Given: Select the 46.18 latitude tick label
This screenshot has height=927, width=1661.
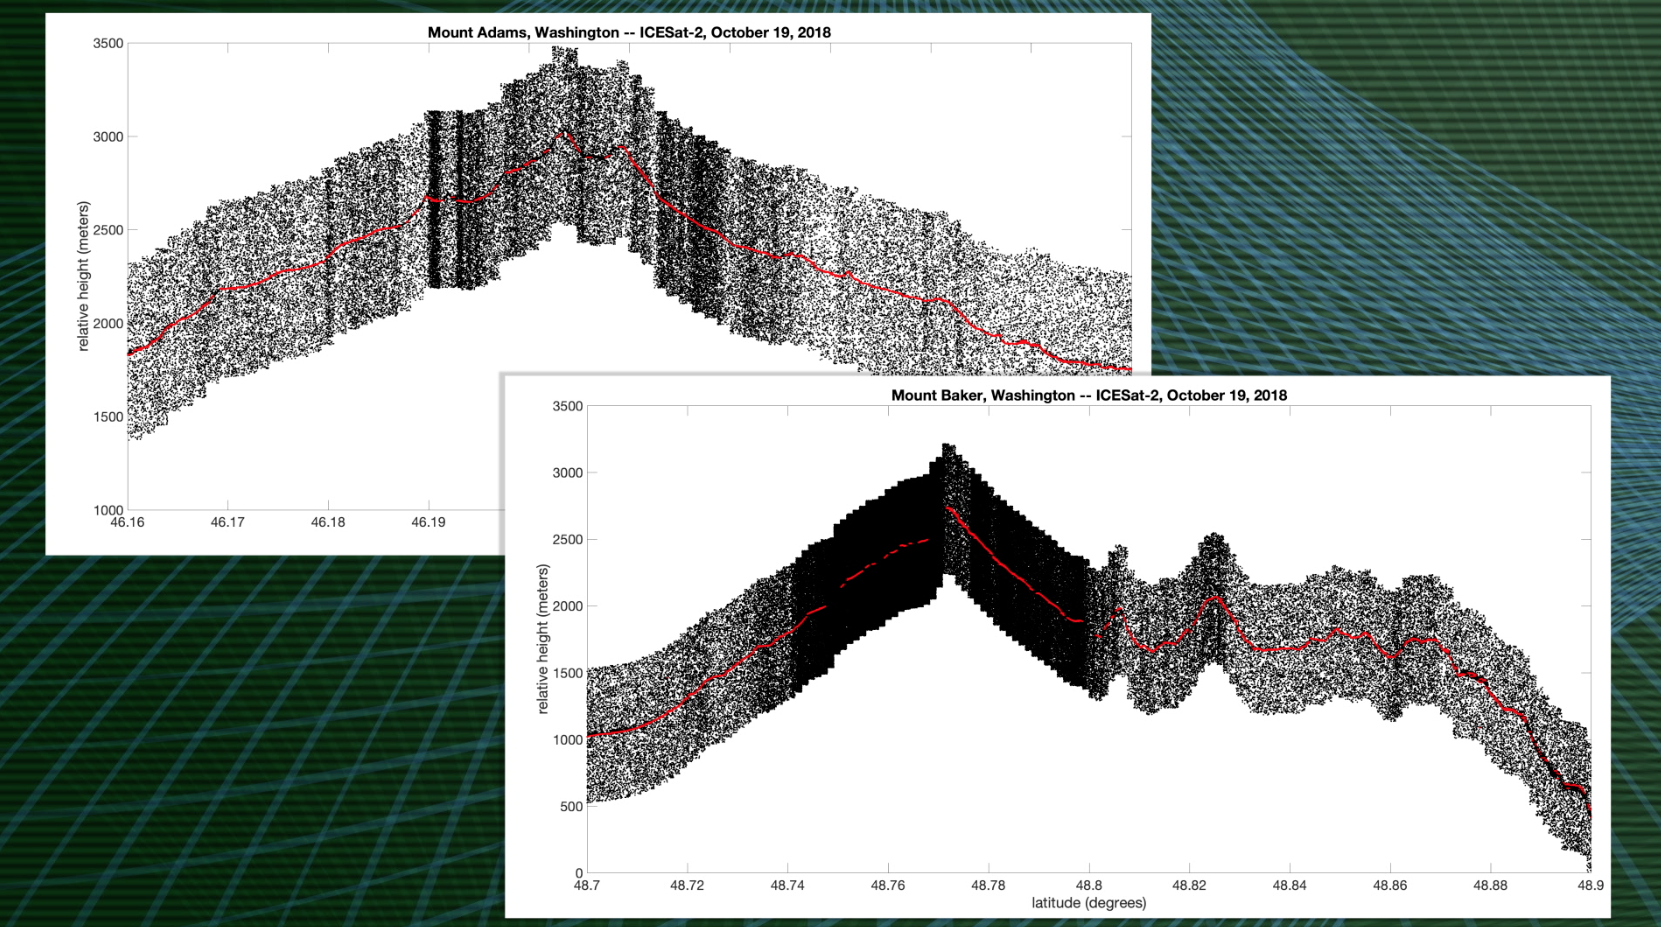Looking at the screenshot, I should (x=328, y=522).
